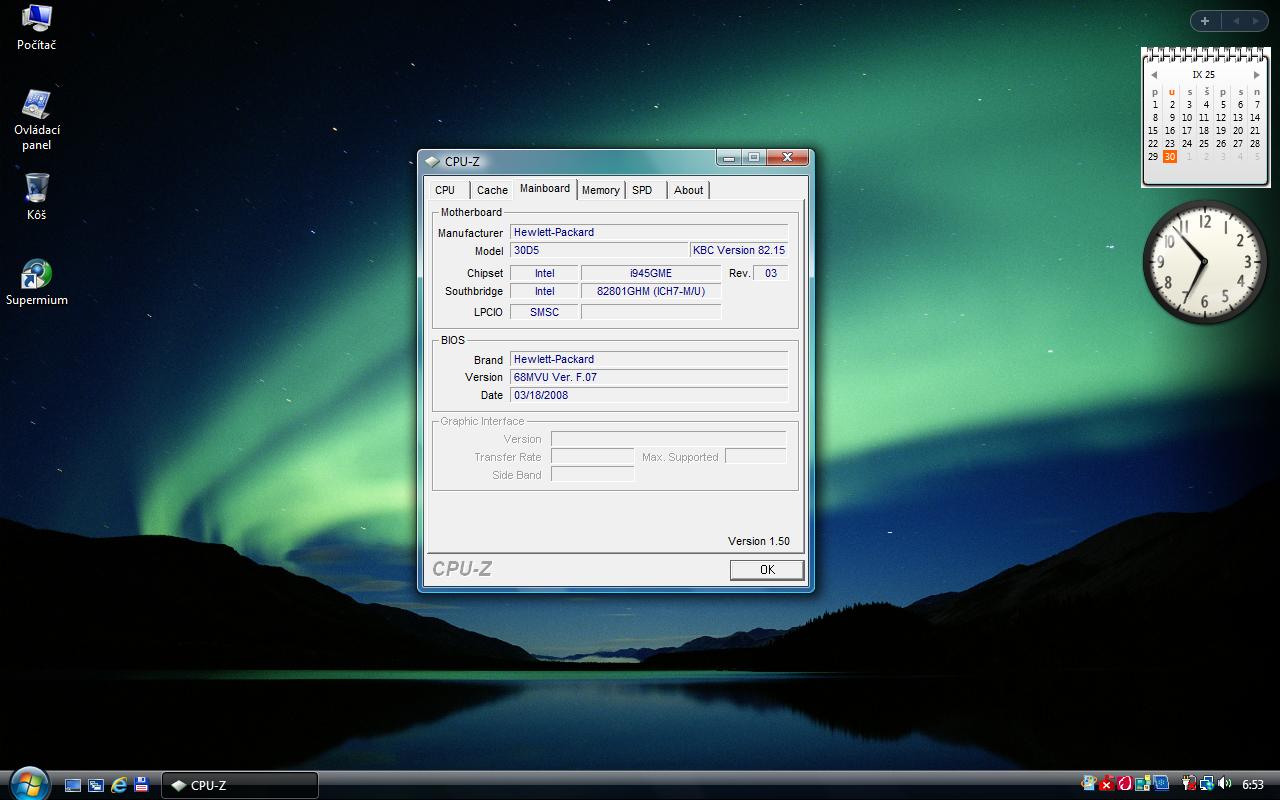Click the BIOS Brand Hewlett-Packard field
The width and height of the screenshot is (1280, 800).
[x=649, y=359]
